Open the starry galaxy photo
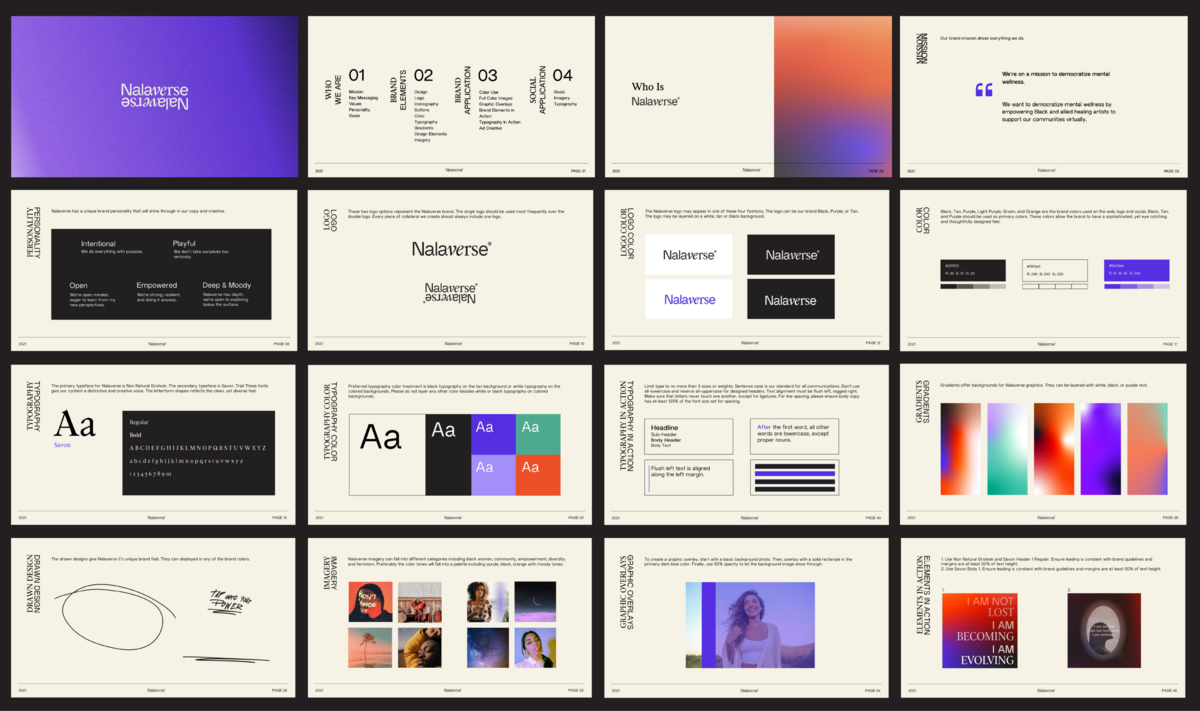The height and width of the screenshot is (711, 1200). click(x=487, y=647)
